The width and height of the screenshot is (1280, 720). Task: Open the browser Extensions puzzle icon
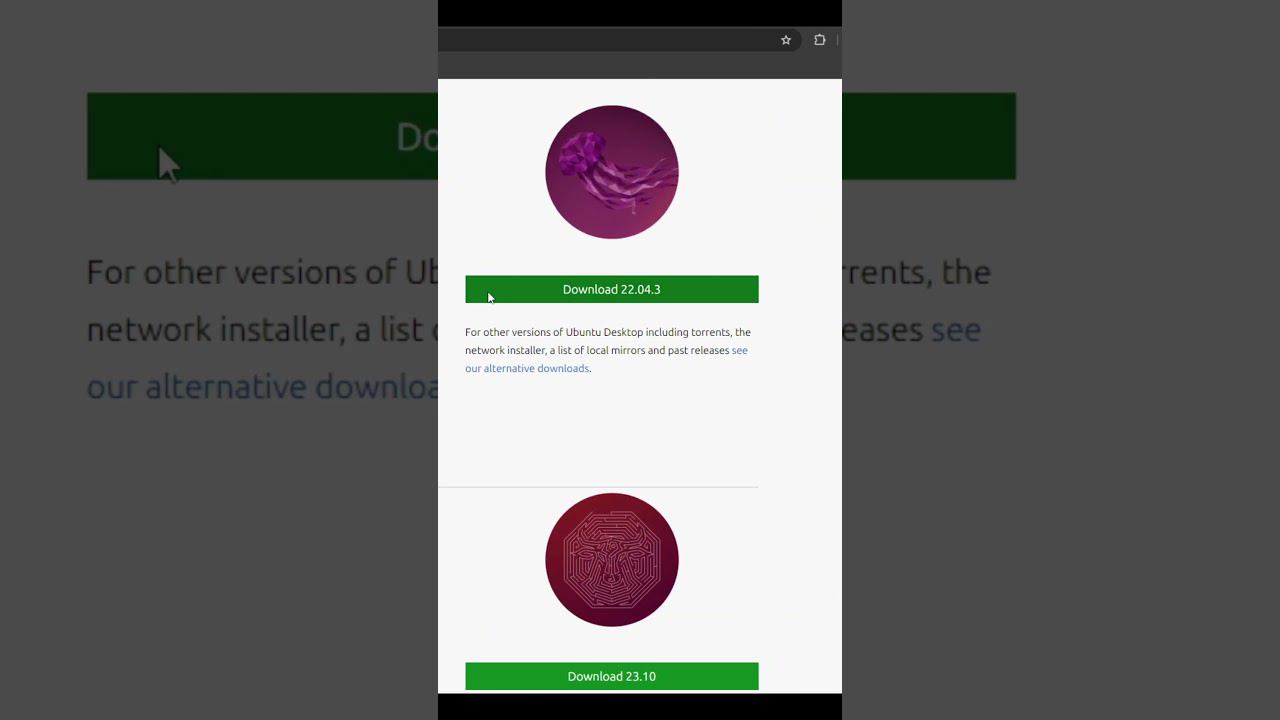[820, 40]
